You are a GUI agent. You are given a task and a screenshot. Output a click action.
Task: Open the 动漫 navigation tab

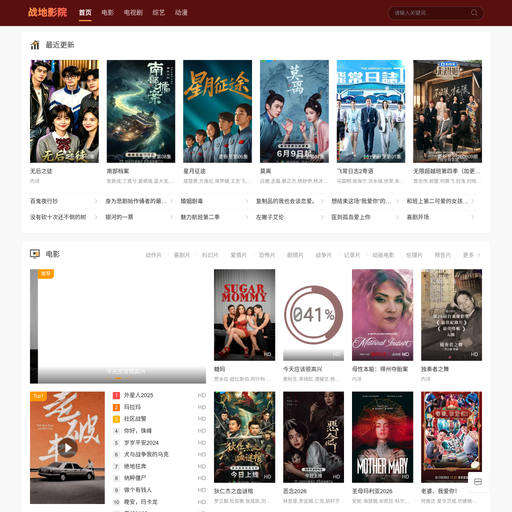tap(181, 13)
